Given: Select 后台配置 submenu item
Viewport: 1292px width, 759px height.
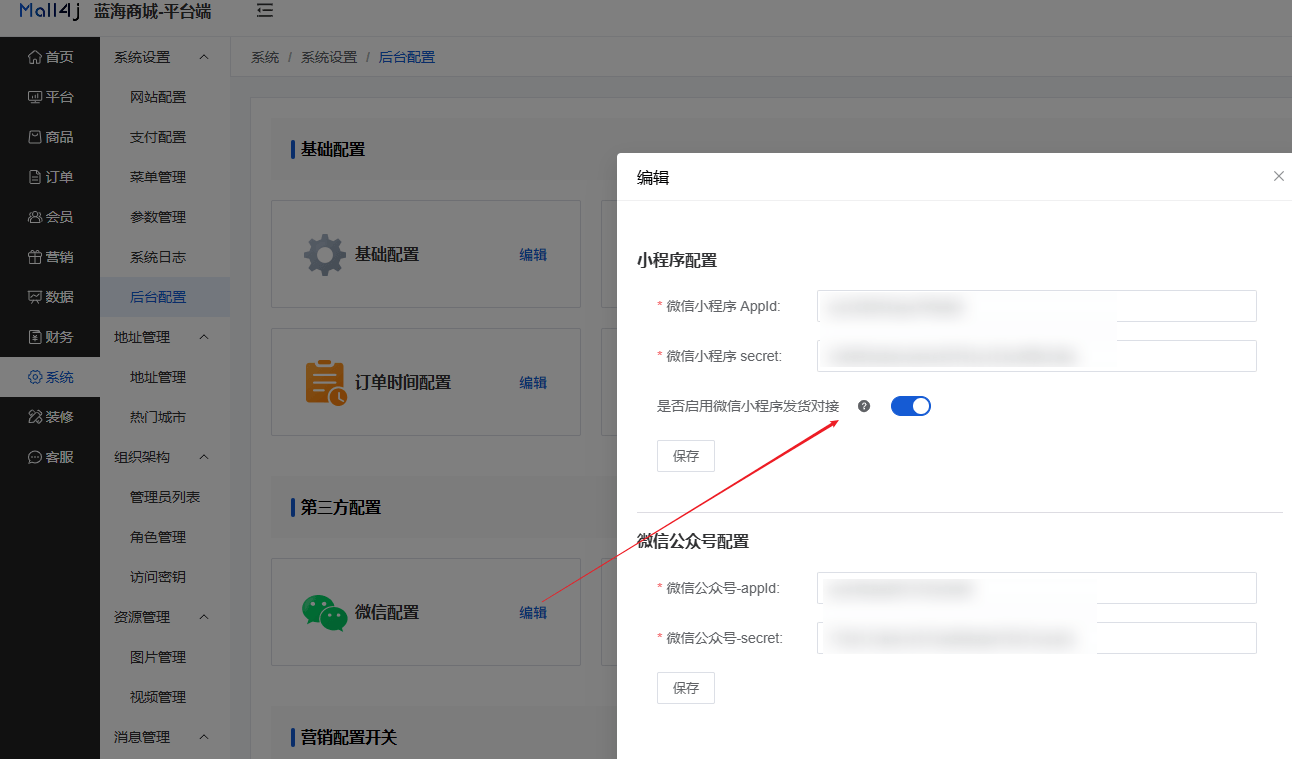Looking at the screenshot, I should [x=165, y=297].
